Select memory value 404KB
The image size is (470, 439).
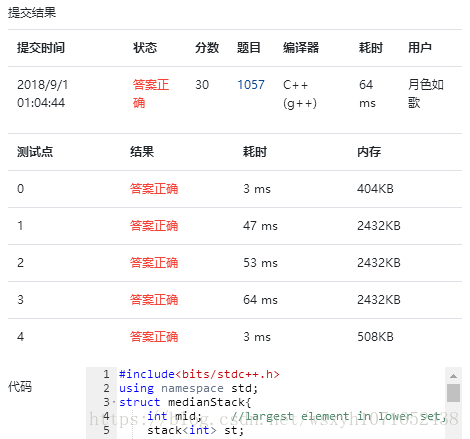pos(375,189)
